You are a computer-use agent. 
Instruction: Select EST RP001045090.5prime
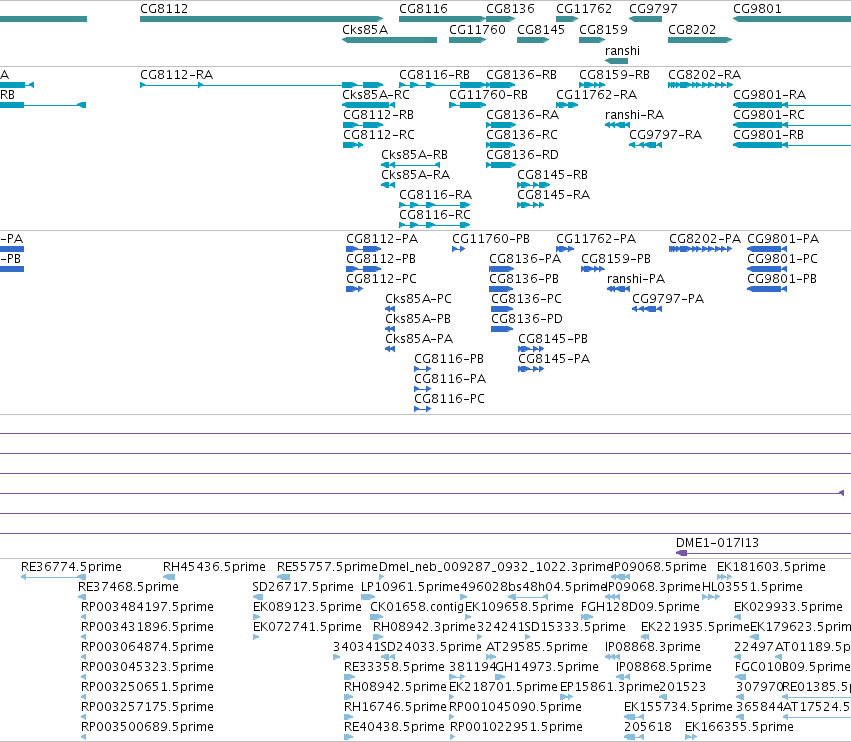pos(452,716)
